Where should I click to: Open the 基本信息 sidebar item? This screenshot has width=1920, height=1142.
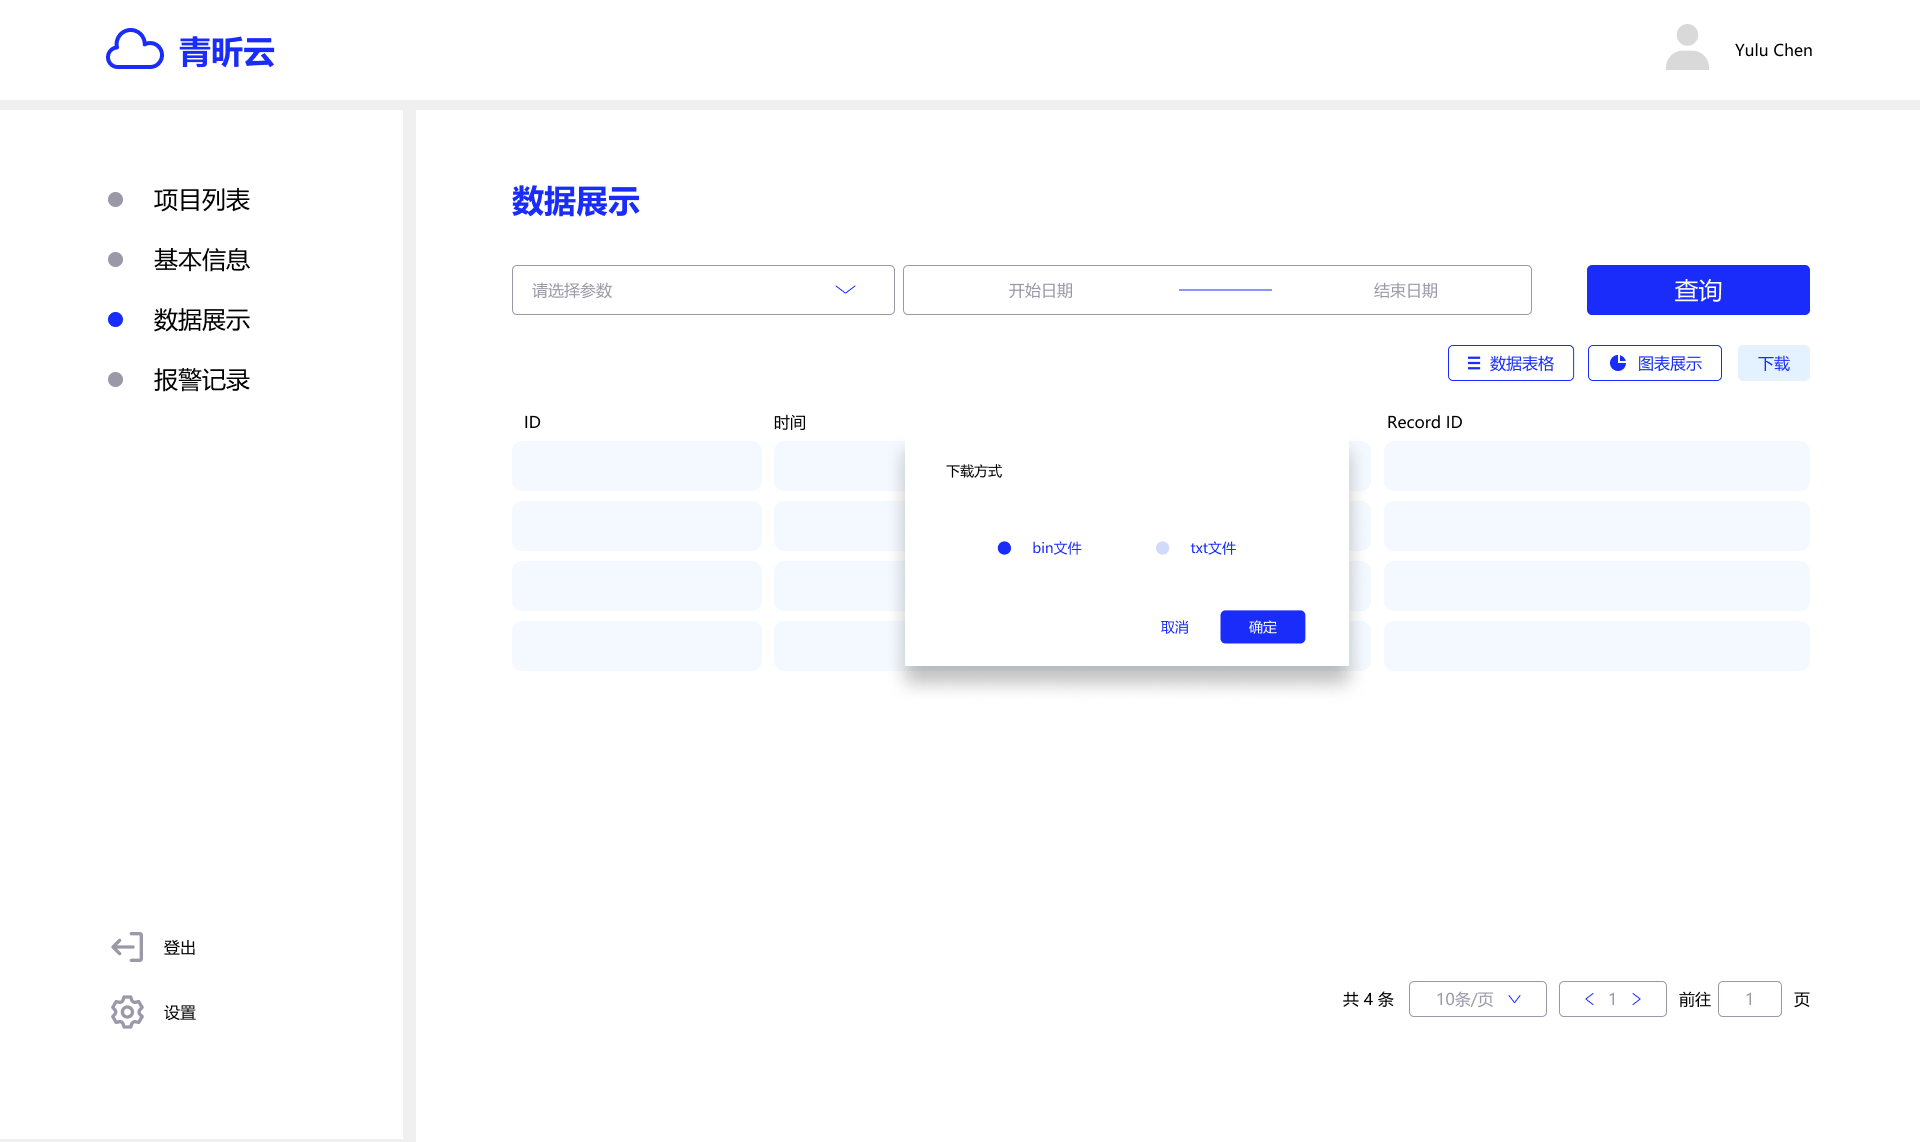point(201,260)
